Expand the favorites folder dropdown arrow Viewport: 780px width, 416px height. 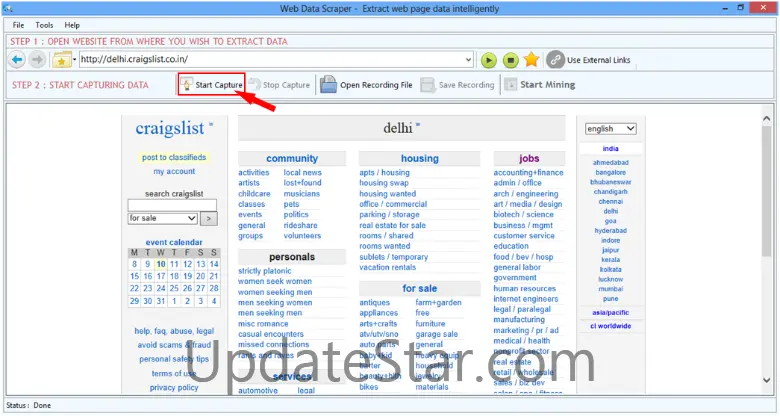(75, 60)
